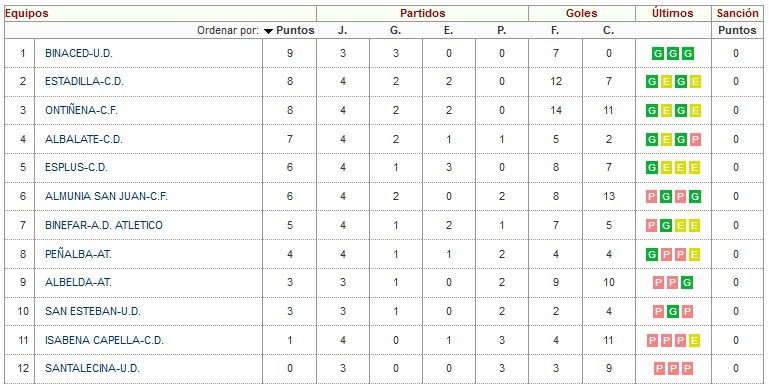Sort by goals F. column header

point(555,30)
